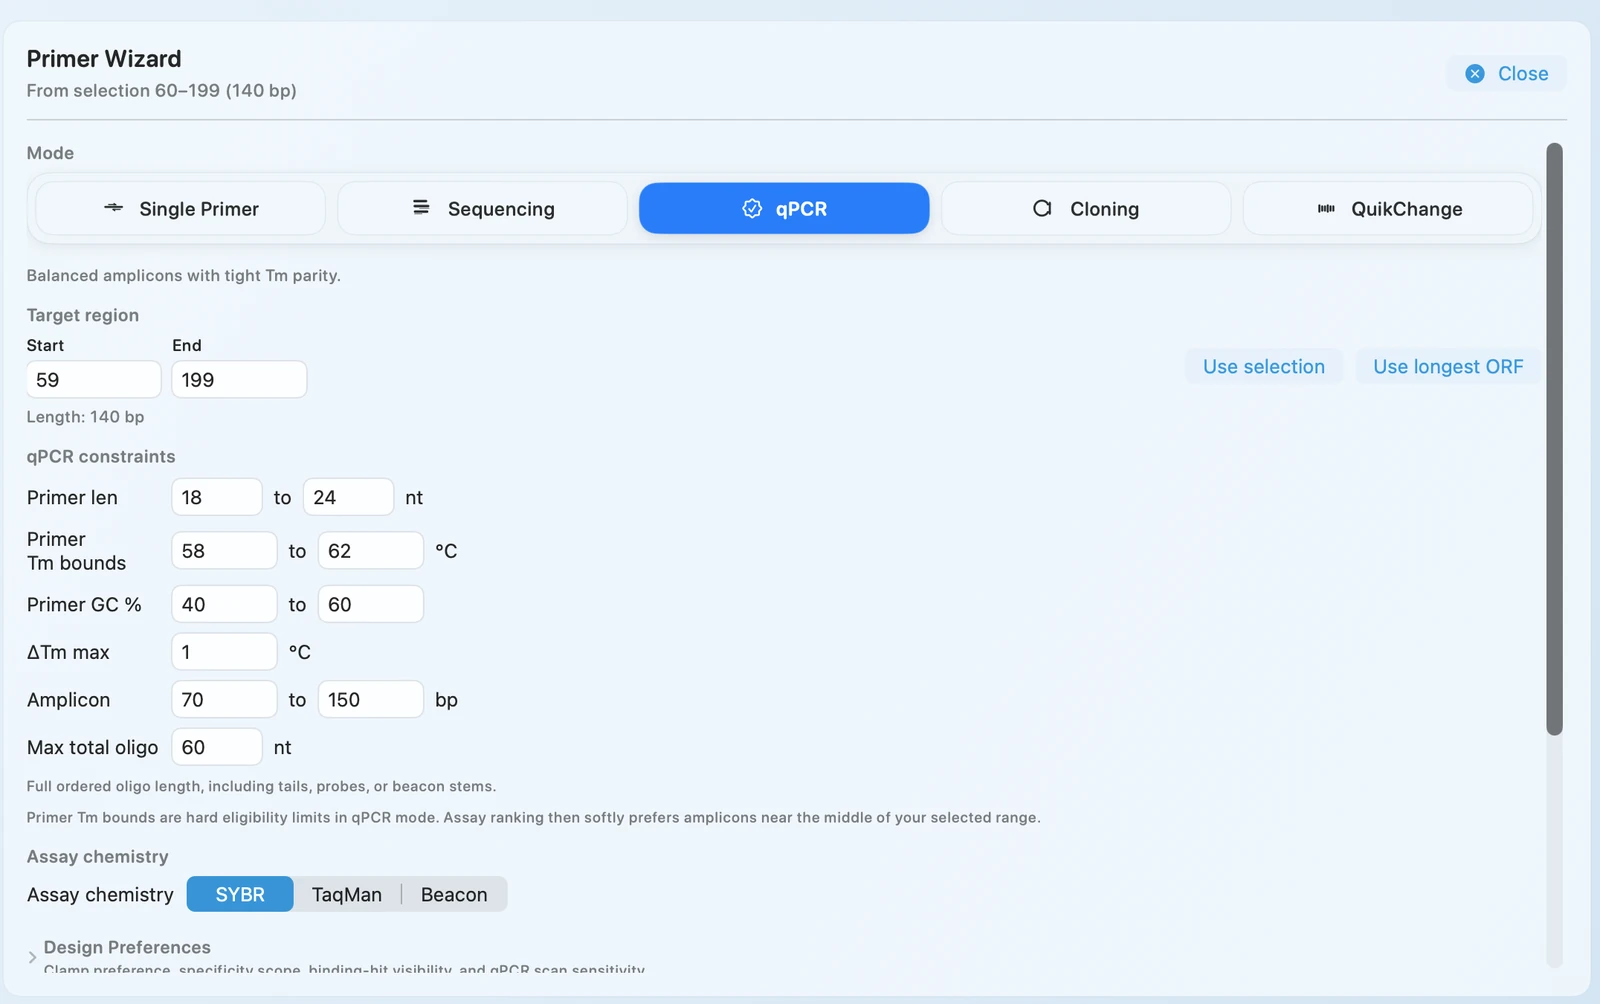Click the 'Full ordered oligo length' help text
This screenshot has width=1600, height=1004.
261,786
